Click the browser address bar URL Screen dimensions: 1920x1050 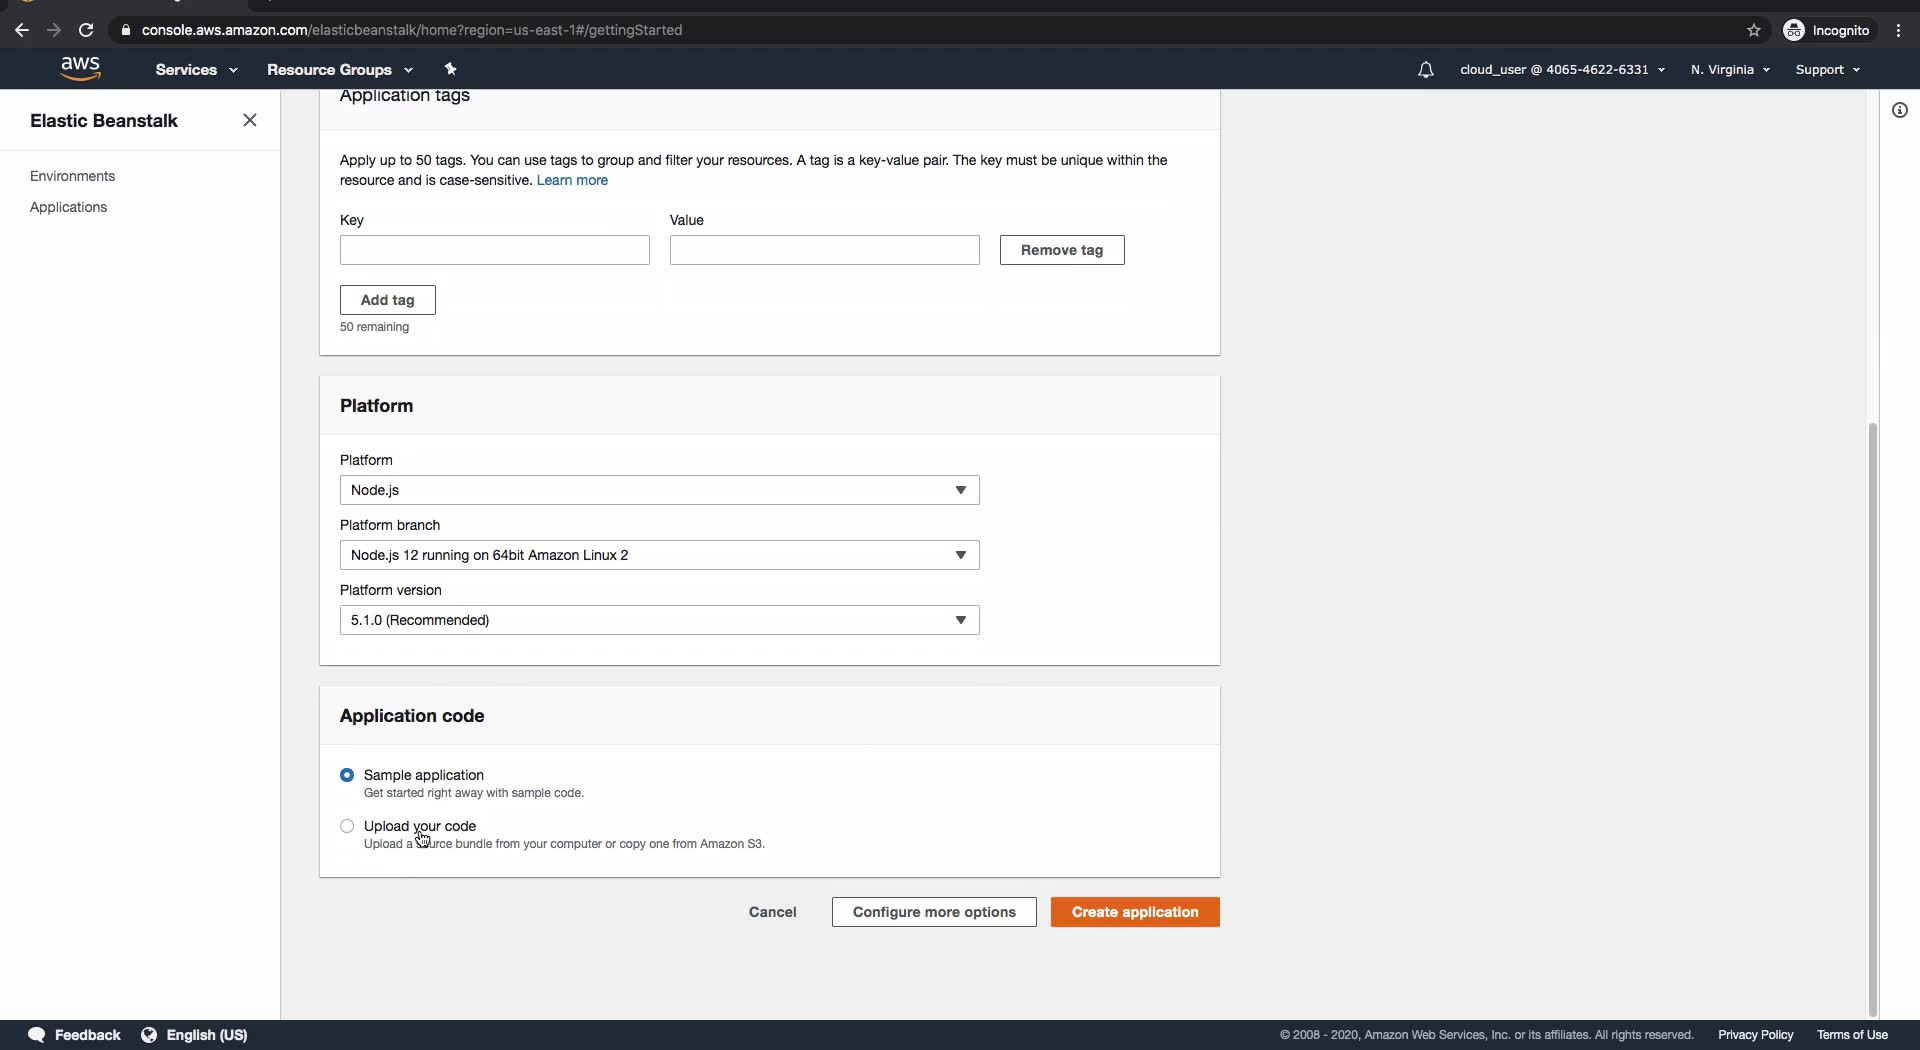click(412, 30)
